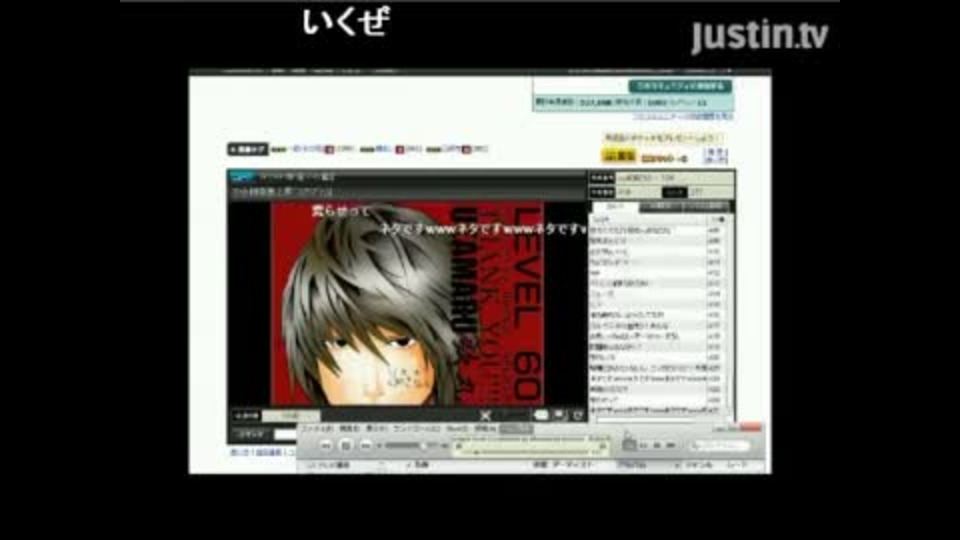Sort by iTunes アーティスト column header
Viewport: 960px width, 540px height.
point(573,465)
